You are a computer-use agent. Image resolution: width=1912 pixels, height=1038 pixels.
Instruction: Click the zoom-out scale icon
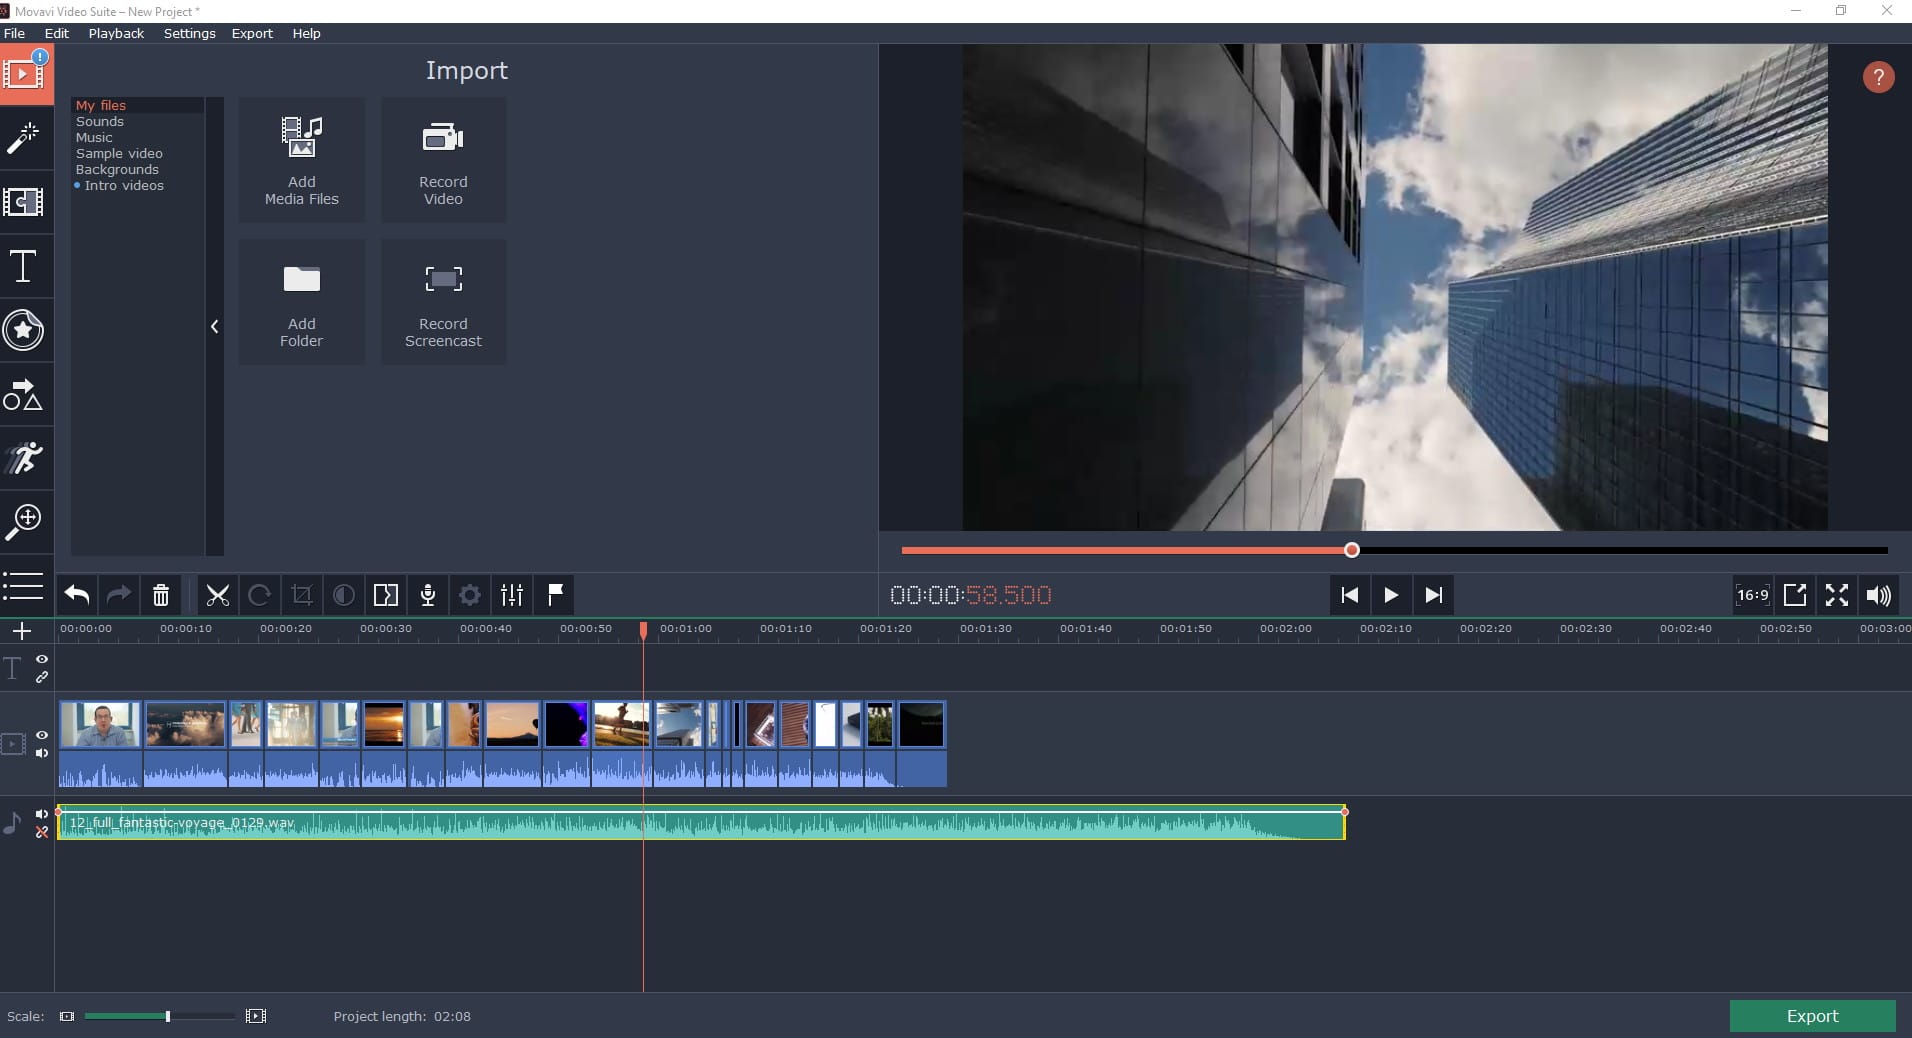(67, 1016)
